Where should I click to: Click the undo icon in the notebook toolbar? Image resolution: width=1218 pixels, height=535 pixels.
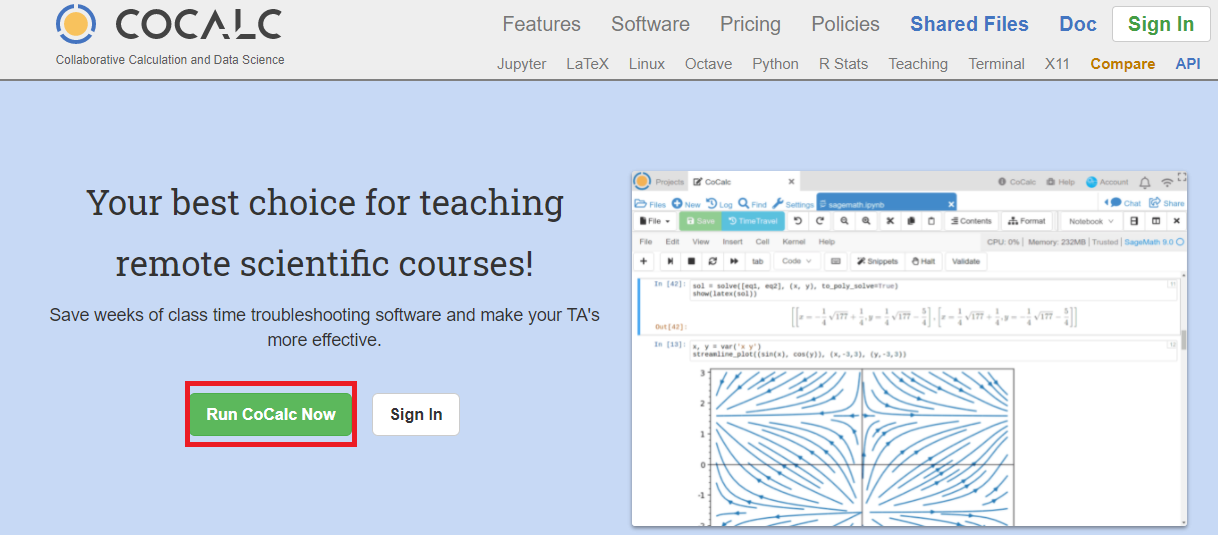(798, 221)
